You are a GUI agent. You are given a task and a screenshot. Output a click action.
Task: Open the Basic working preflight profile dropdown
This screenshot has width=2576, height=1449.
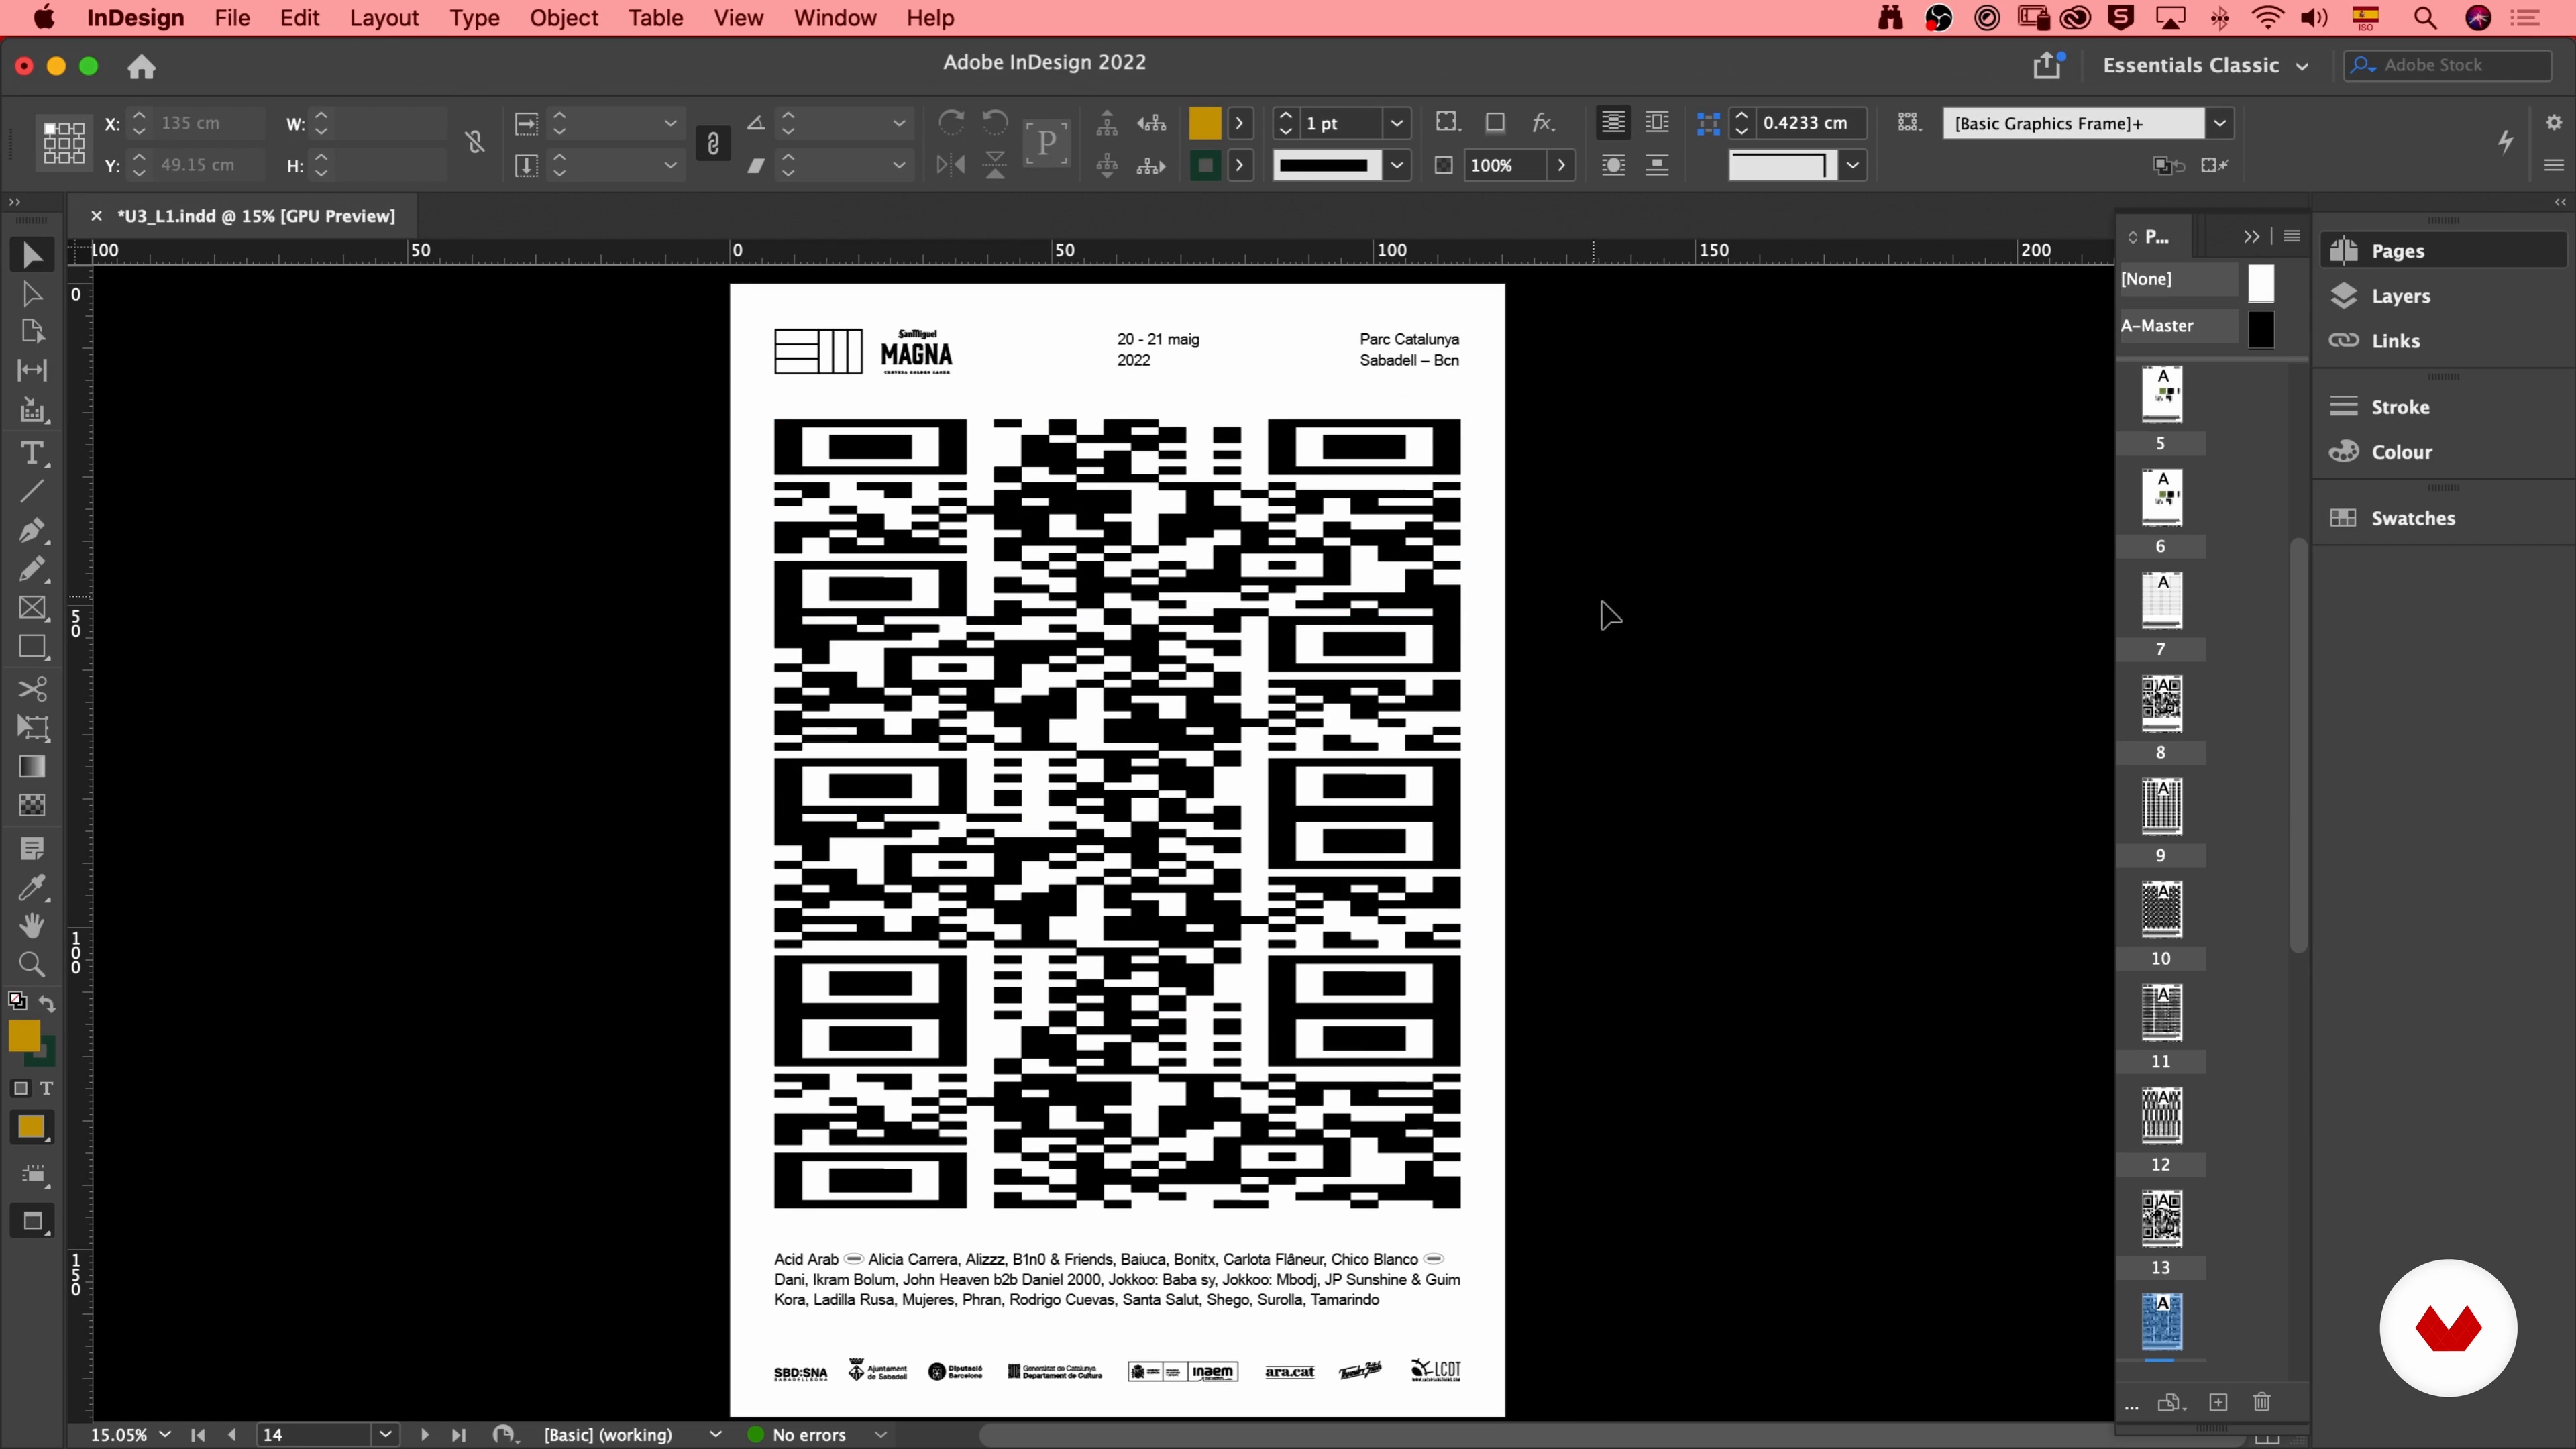(715, 1434)
